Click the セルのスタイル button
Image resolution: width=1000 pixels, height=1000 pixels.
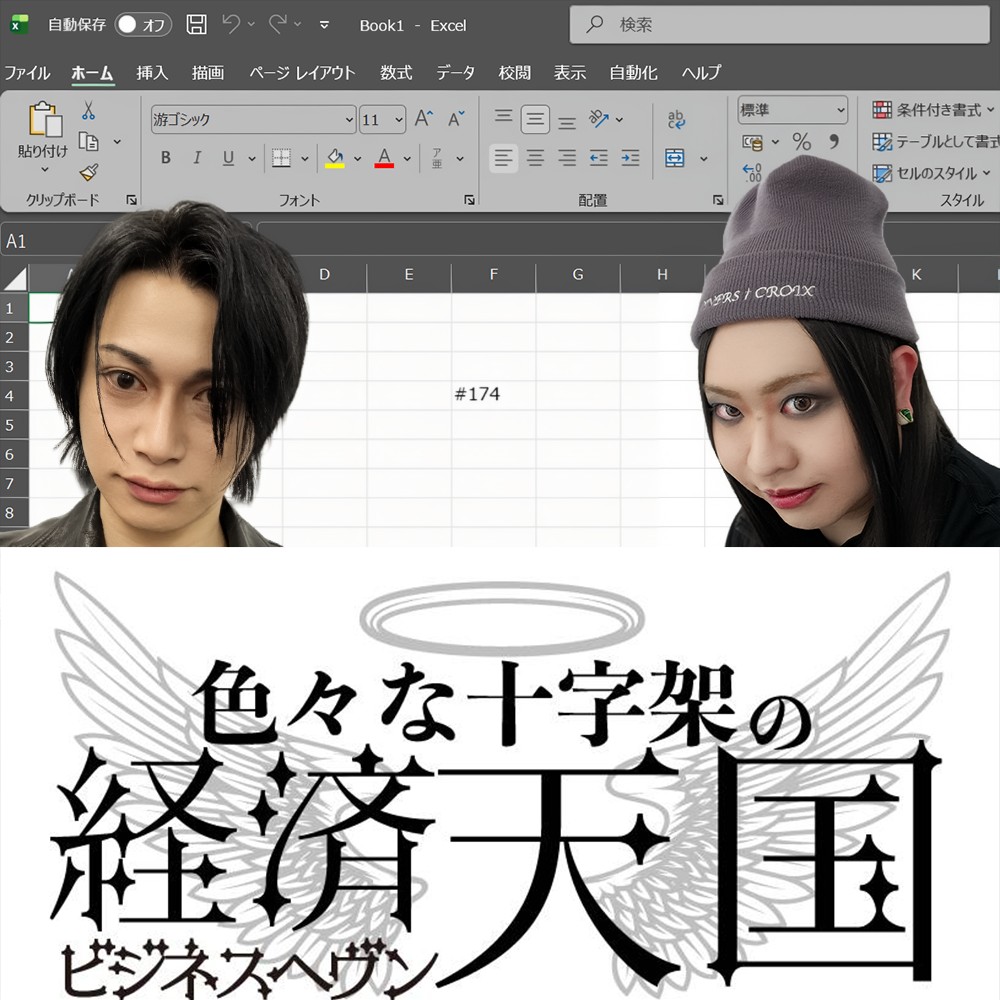point(928,173)
